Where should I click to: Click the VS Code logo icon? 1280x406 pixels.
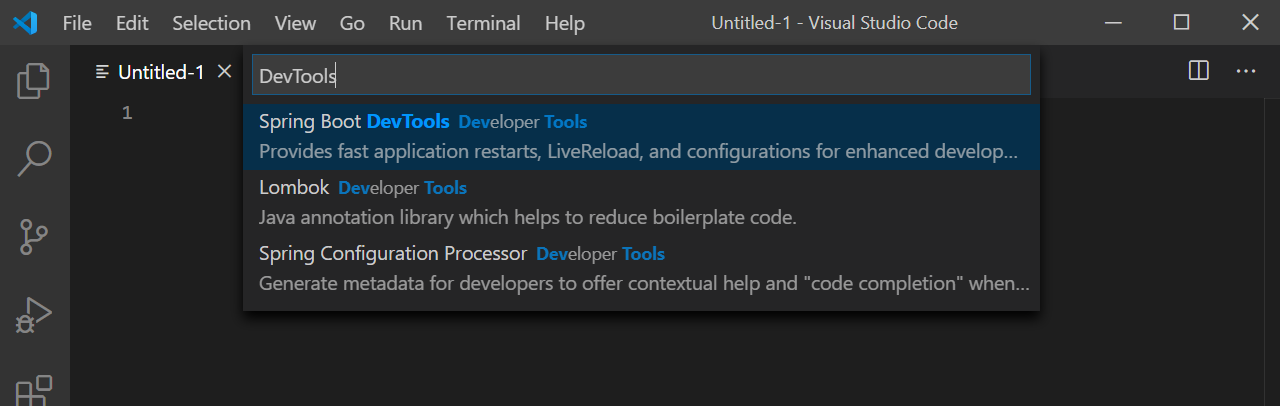coord(25,22)
